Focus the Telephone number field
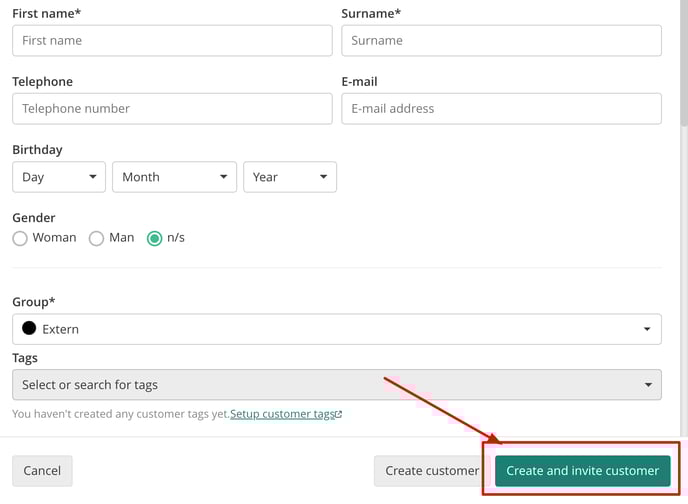Viewport: 688px width, 504px height. point(172,108)
